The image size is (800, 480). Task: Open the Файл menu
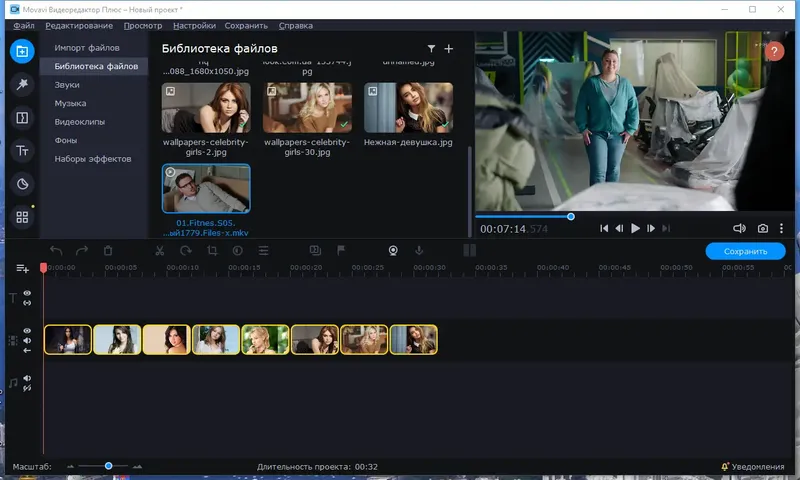click(23, 26)
